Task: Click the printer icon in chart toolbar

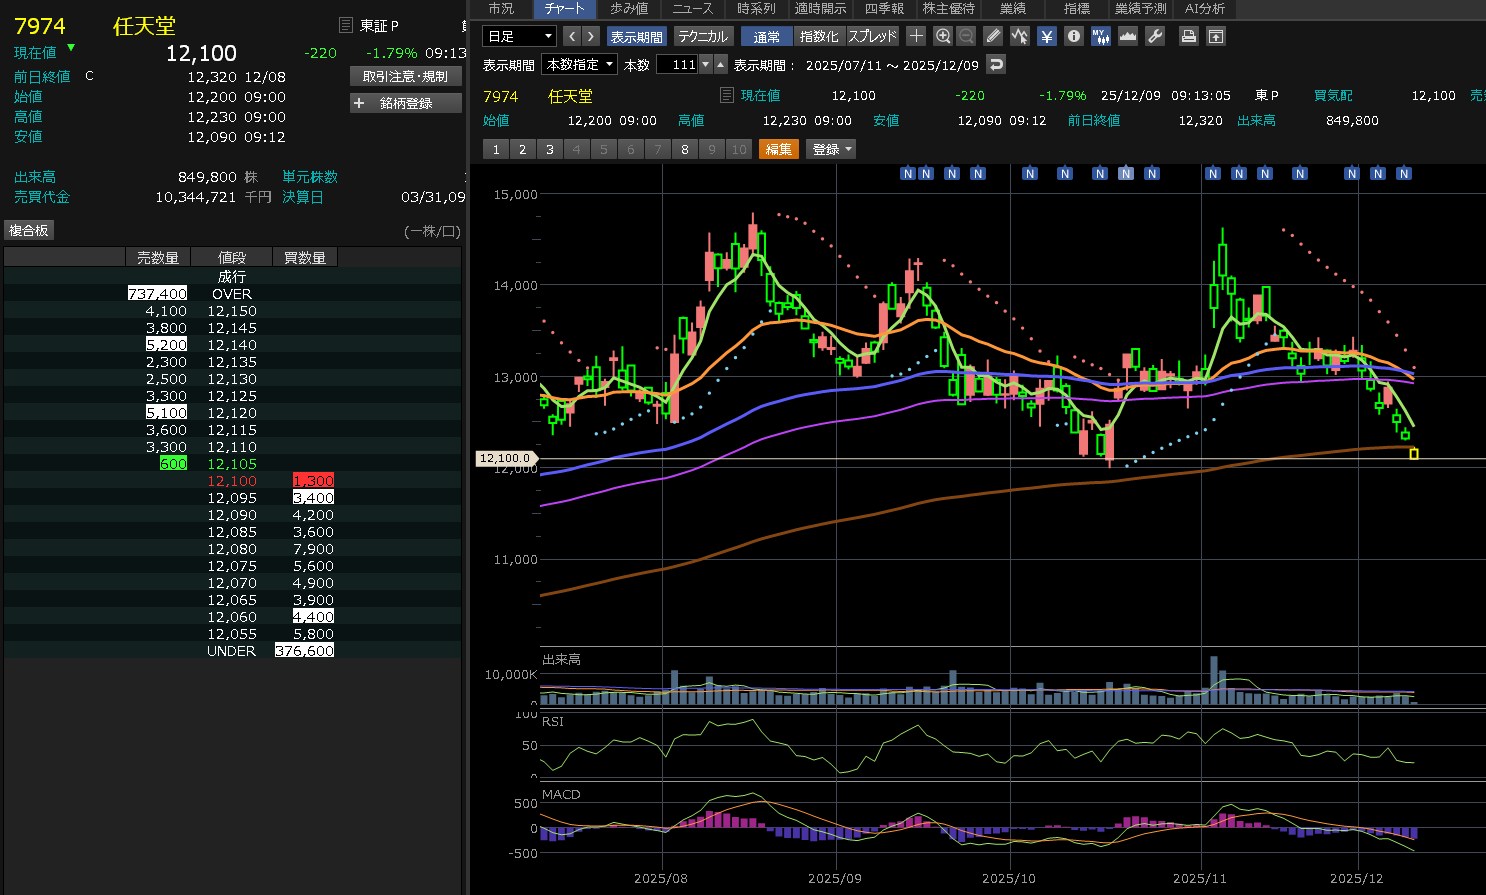Action: click(1188, 36)
